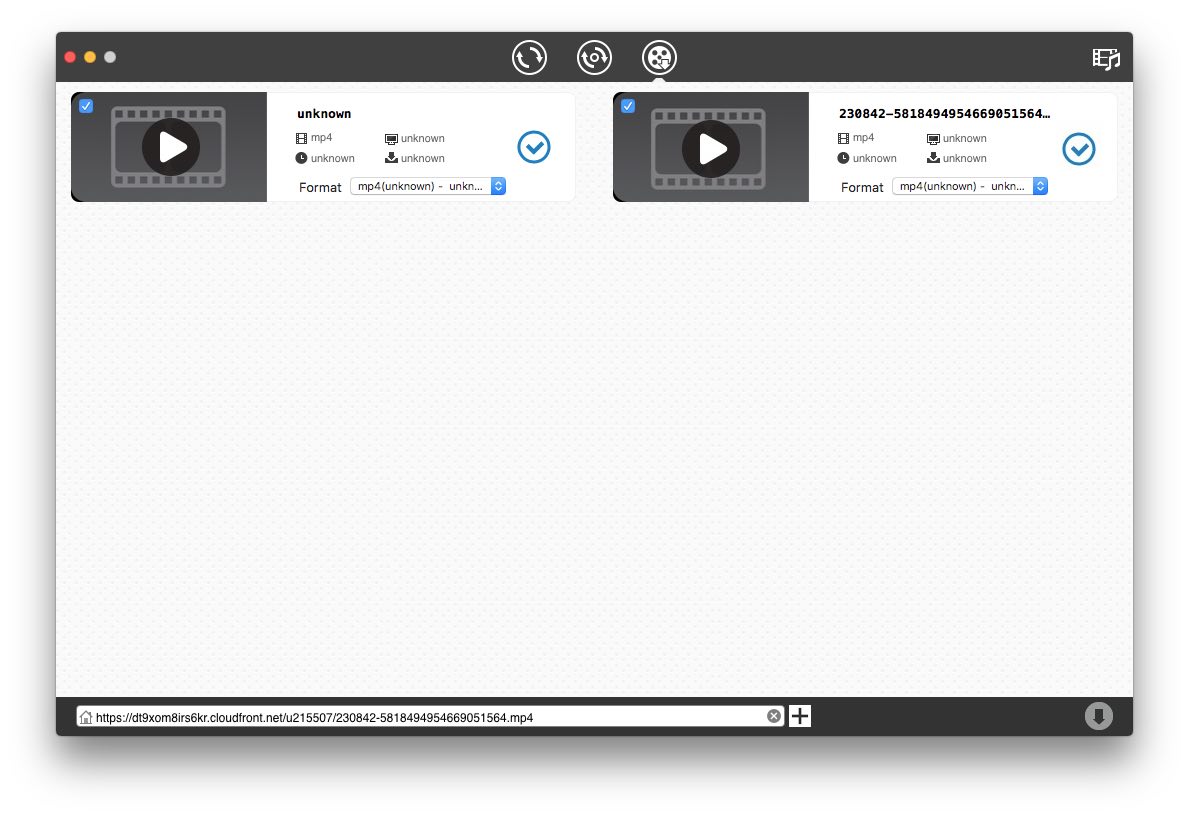Click the blue checkmark circle on 230842 card
1189x816 pixels.
pyautogui.click(x=1078, y=149)
